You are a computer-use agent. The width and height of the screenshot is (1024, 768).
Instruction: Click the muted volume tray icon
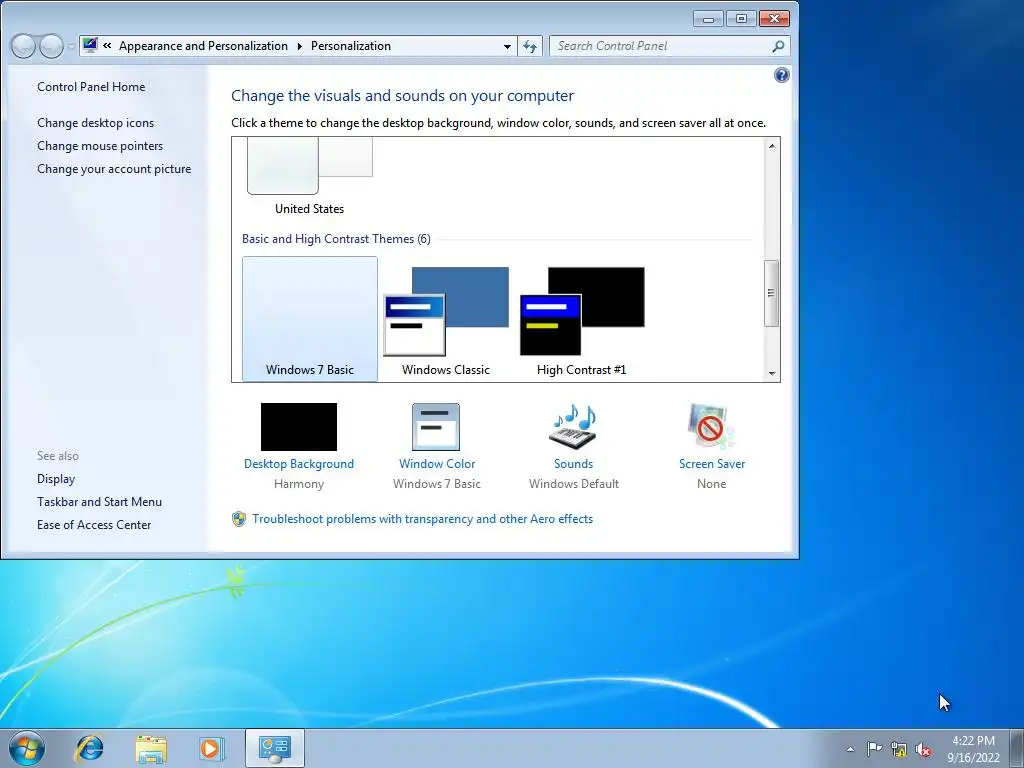(923, 750)
